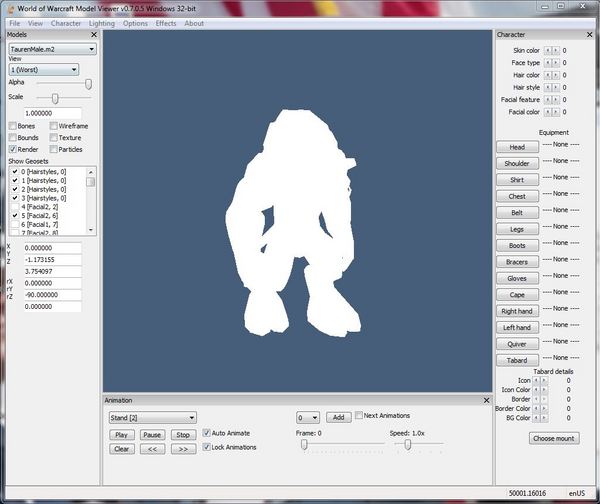Toggle the Auto Animate checkbox
Viewport: 600px width, 504px height.
click(207, 433)
